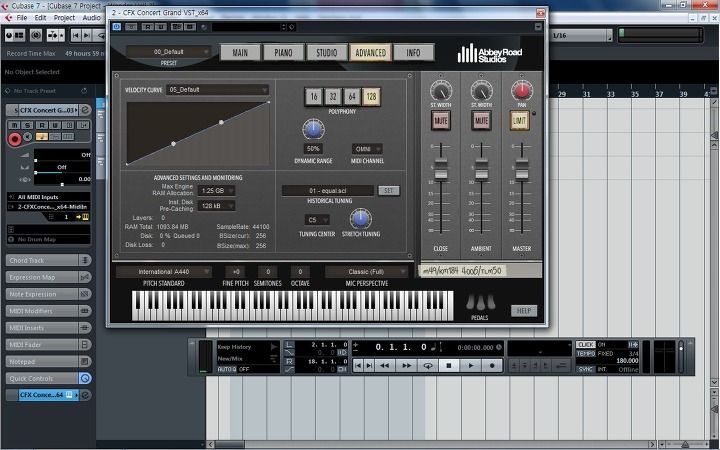Click the transport Fast Forward button
This screenshot has width=720, height=450.
tap(406, 366)
